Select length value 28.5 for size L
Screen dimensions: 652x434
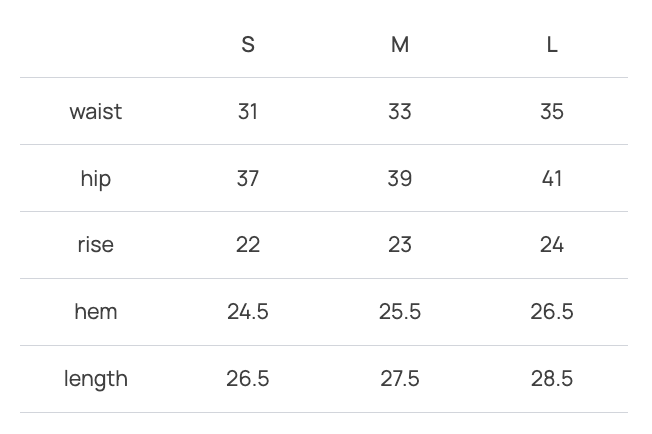coord(552,379)
